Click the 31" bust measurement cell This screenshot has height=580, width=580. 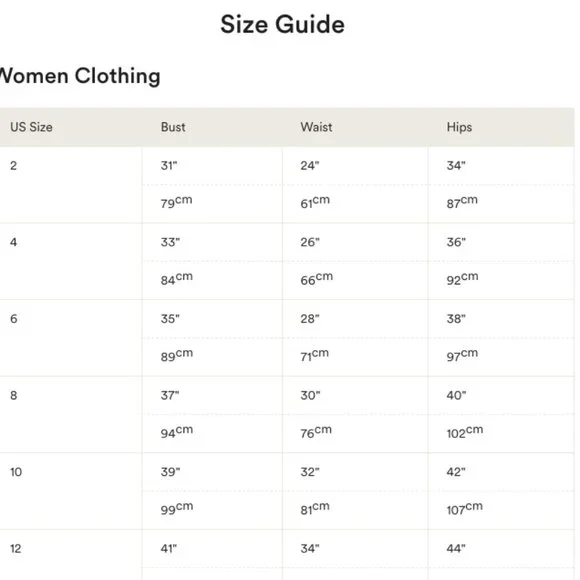click(169, 165)
